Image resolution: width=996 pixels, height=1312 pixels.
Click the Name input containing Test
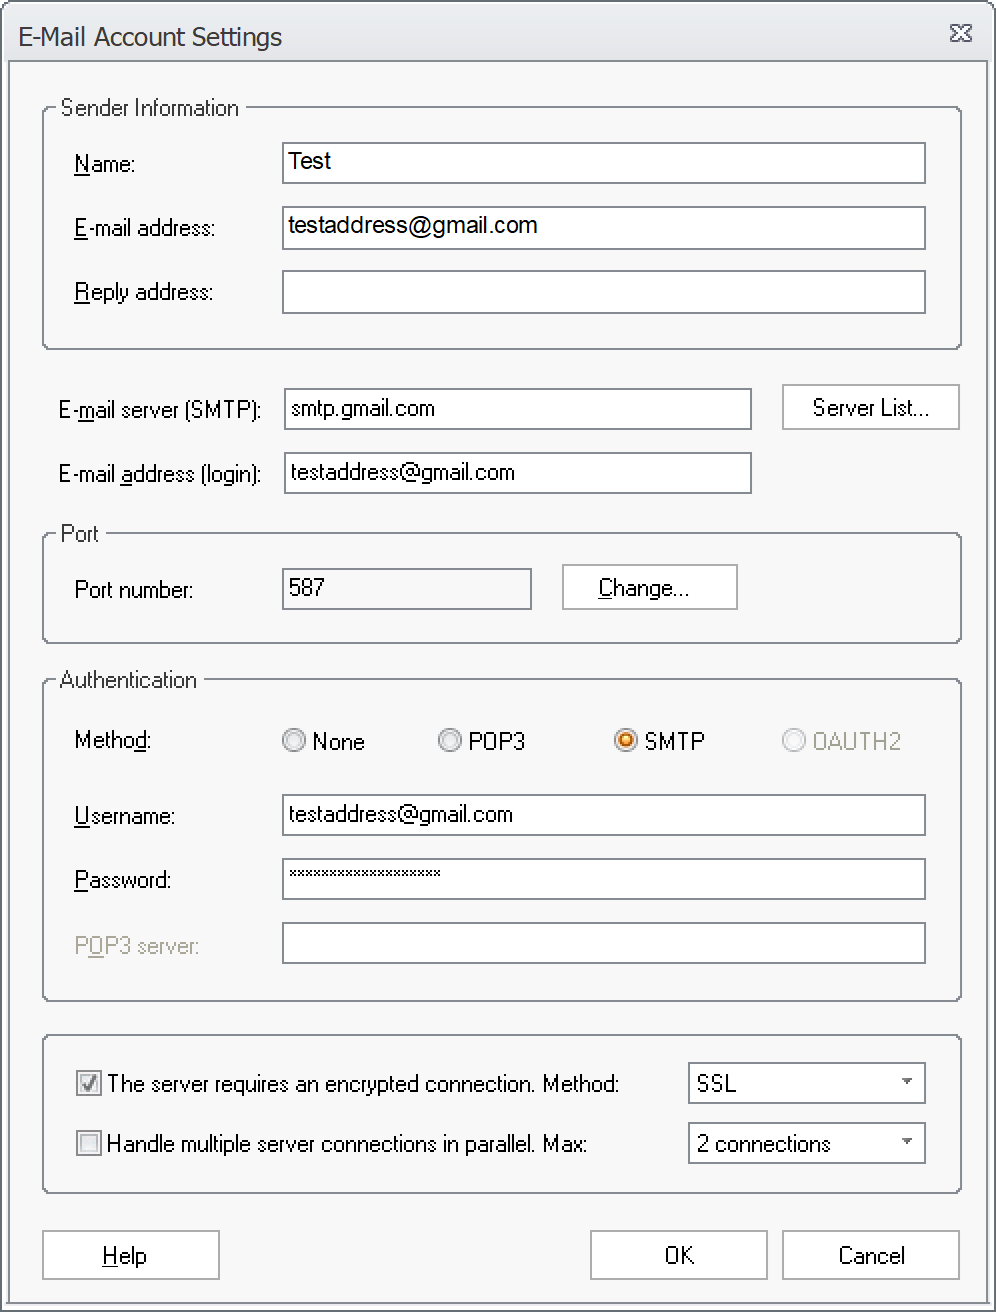click(602, 163)
